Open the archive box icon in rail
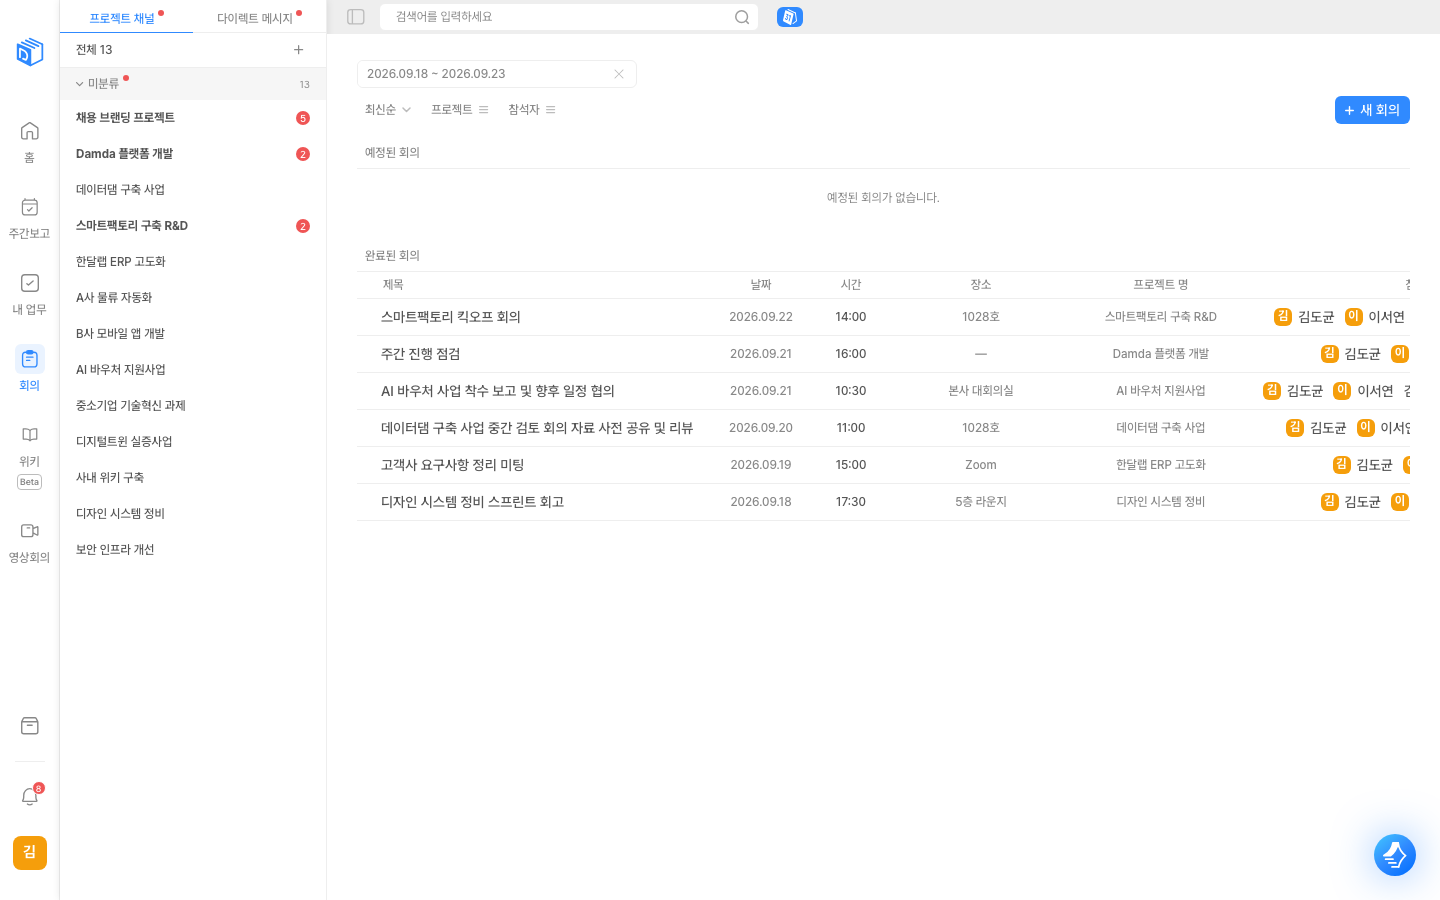 [30, 726]
